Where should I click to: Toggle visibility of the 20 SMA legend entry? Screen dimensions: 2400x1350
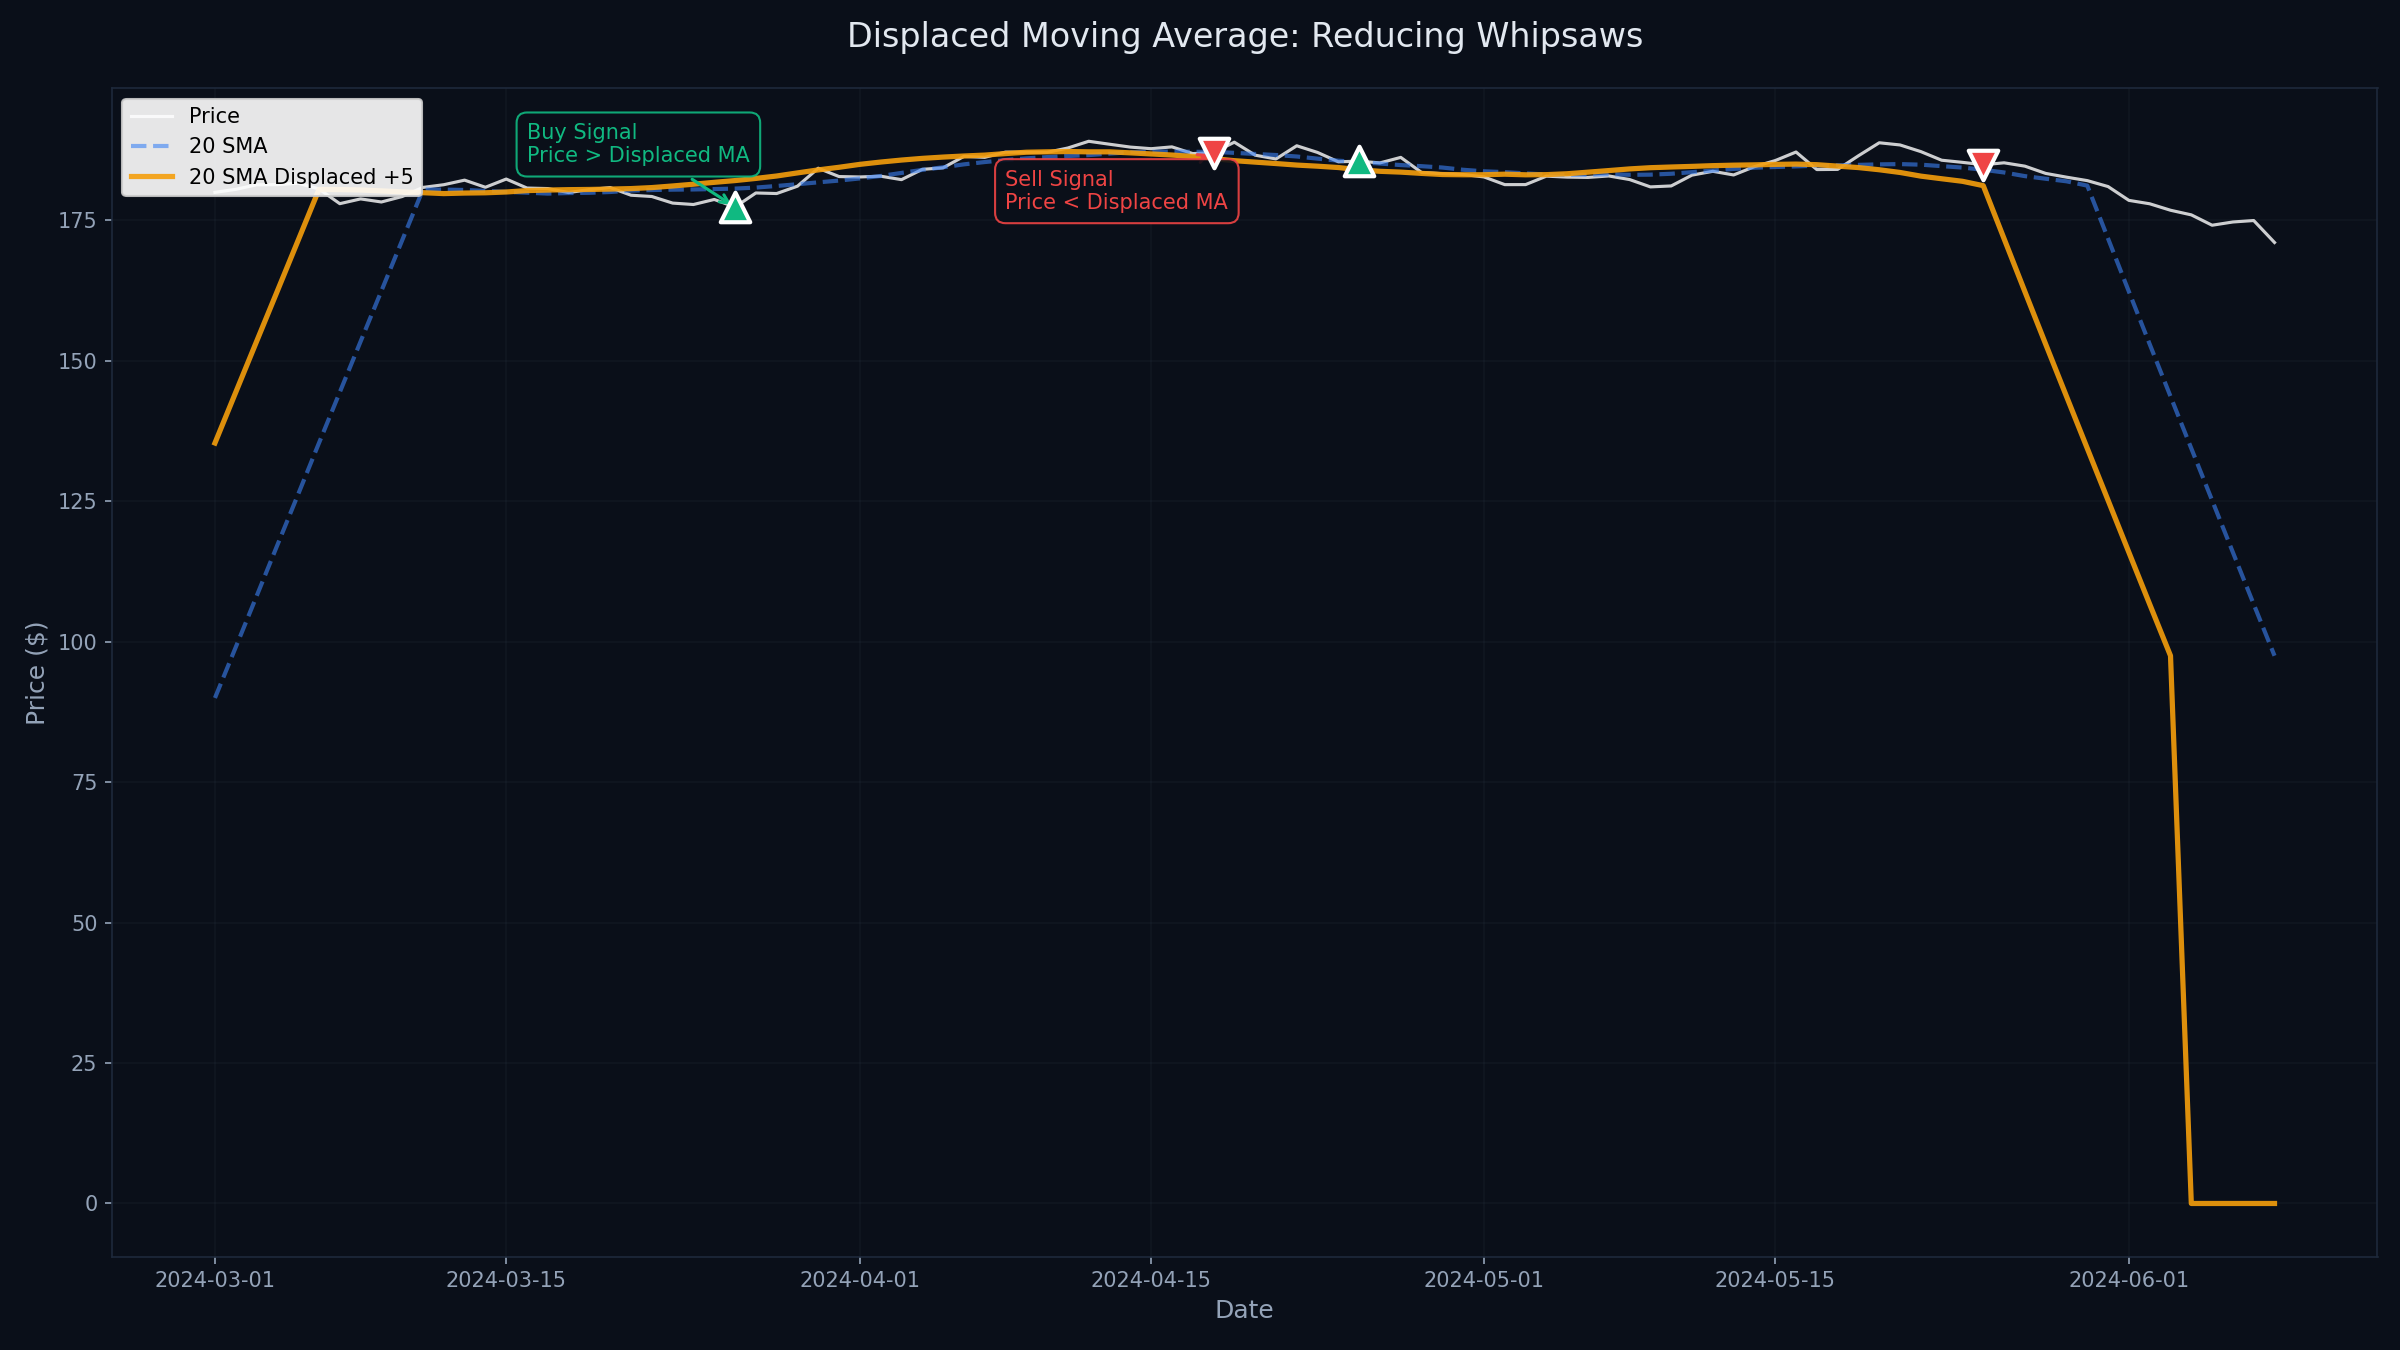pyautogui.click(x=225, y=145)
